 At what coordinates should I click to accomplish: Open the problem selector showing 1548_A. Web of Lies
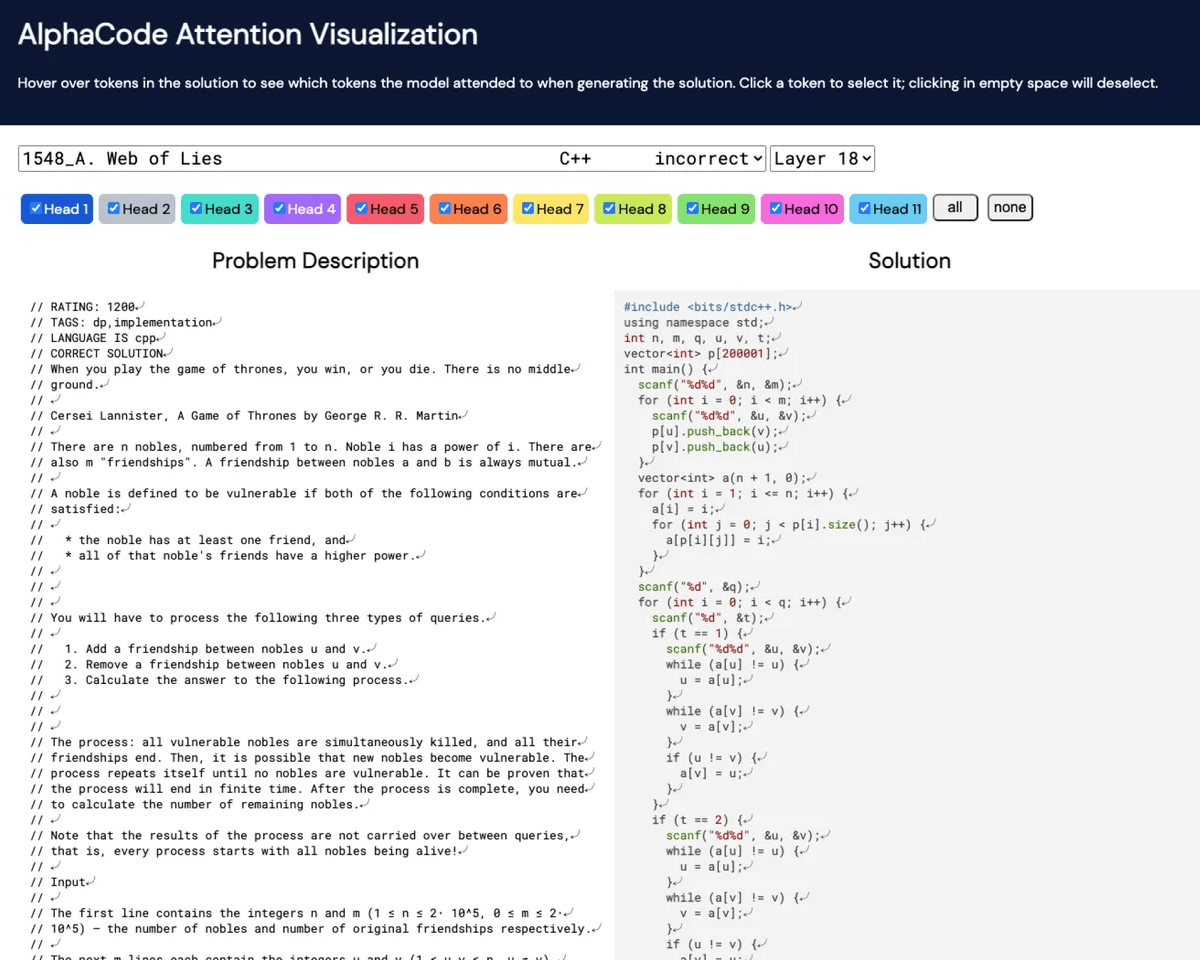[x=392, y=158]
